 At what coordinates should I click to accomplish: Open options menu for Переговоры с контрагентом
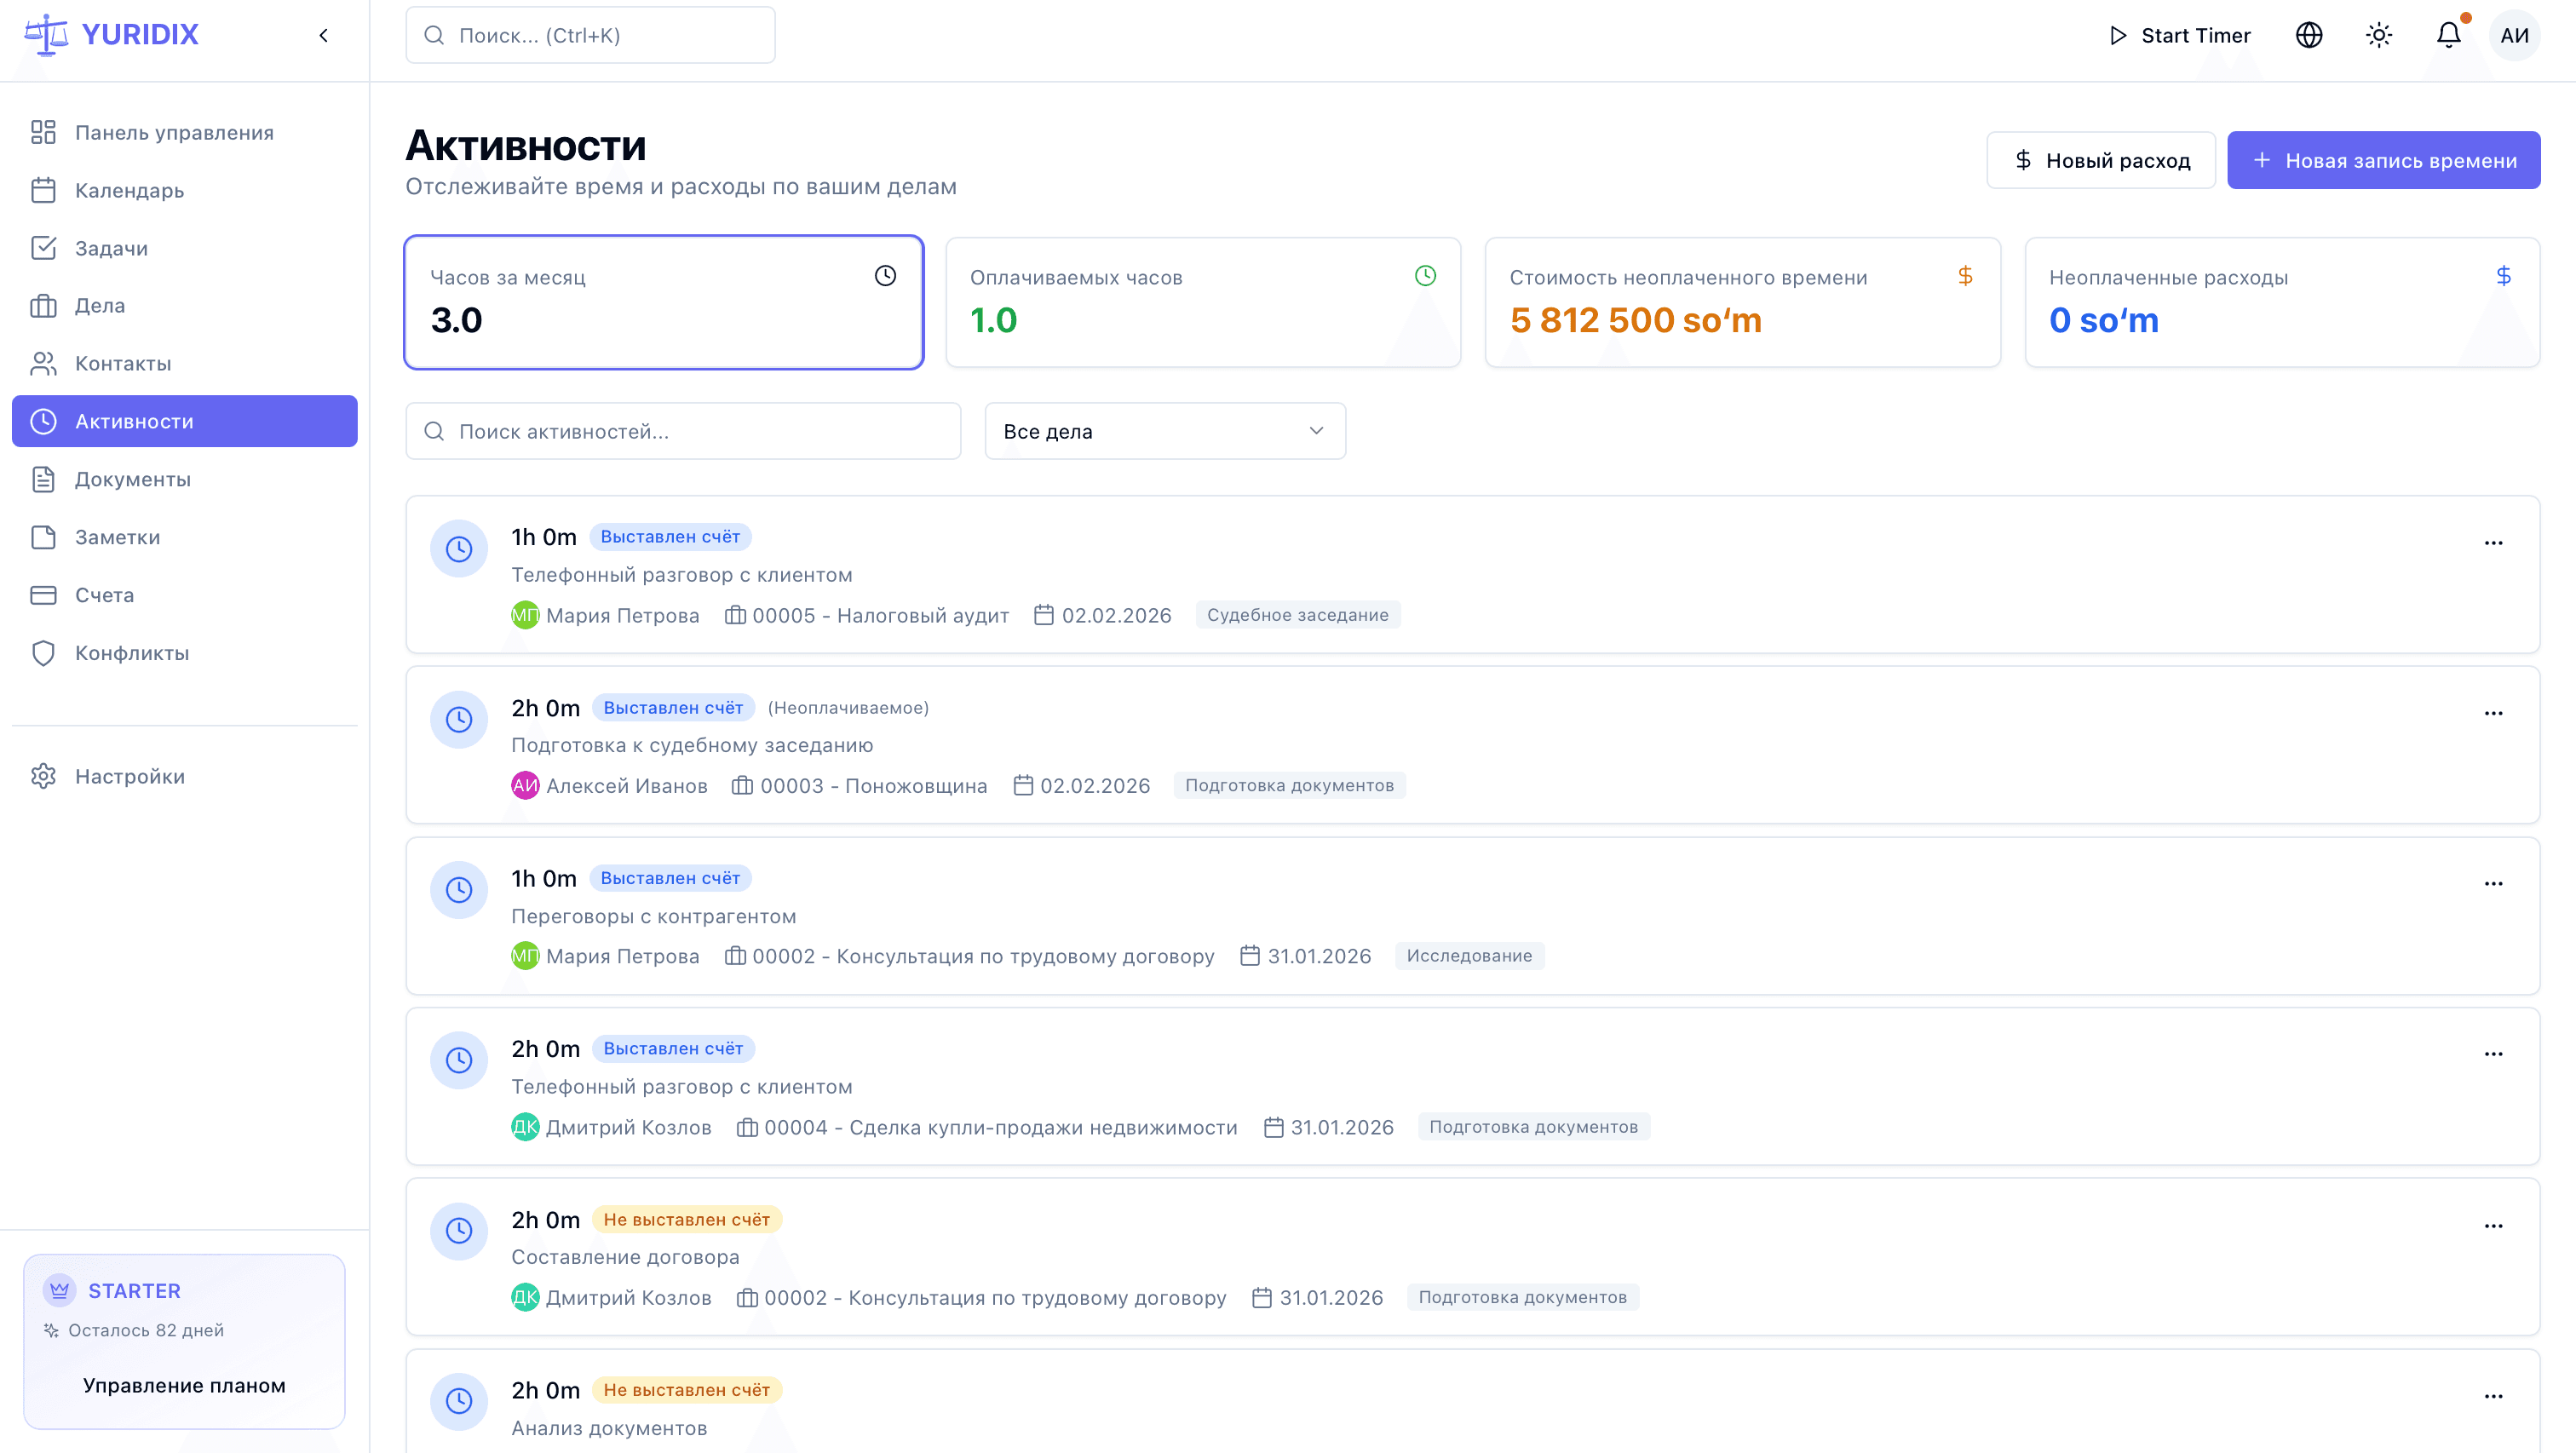click(2494, 884)
